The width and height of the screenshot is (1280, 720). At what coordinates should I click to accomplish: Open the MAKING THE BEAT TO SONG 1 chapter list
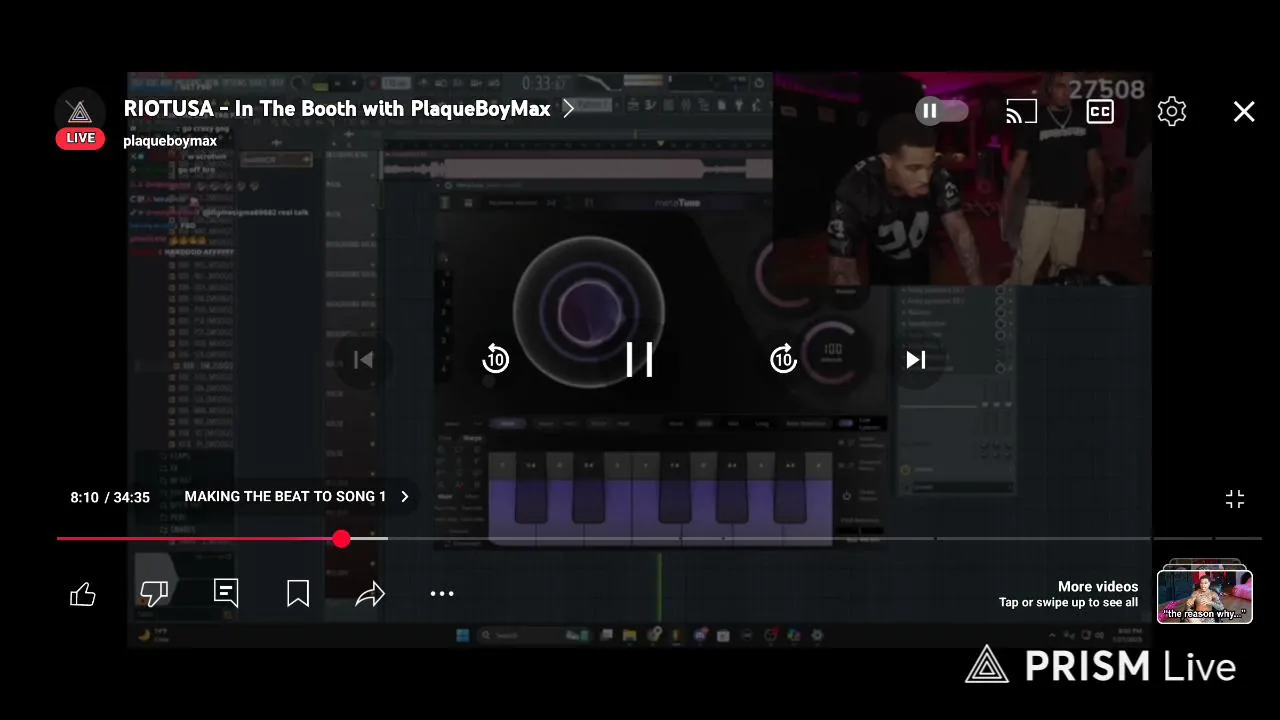[297, 496]
